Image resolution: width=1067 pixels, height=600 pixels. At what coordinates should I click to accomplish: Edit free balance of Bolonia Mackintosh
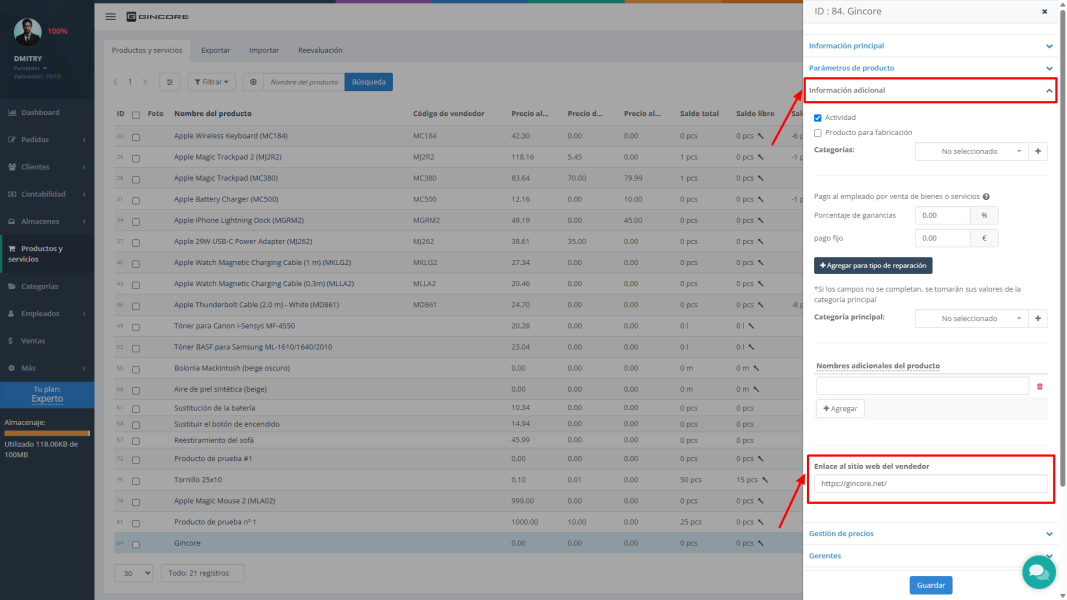(756, 368)
